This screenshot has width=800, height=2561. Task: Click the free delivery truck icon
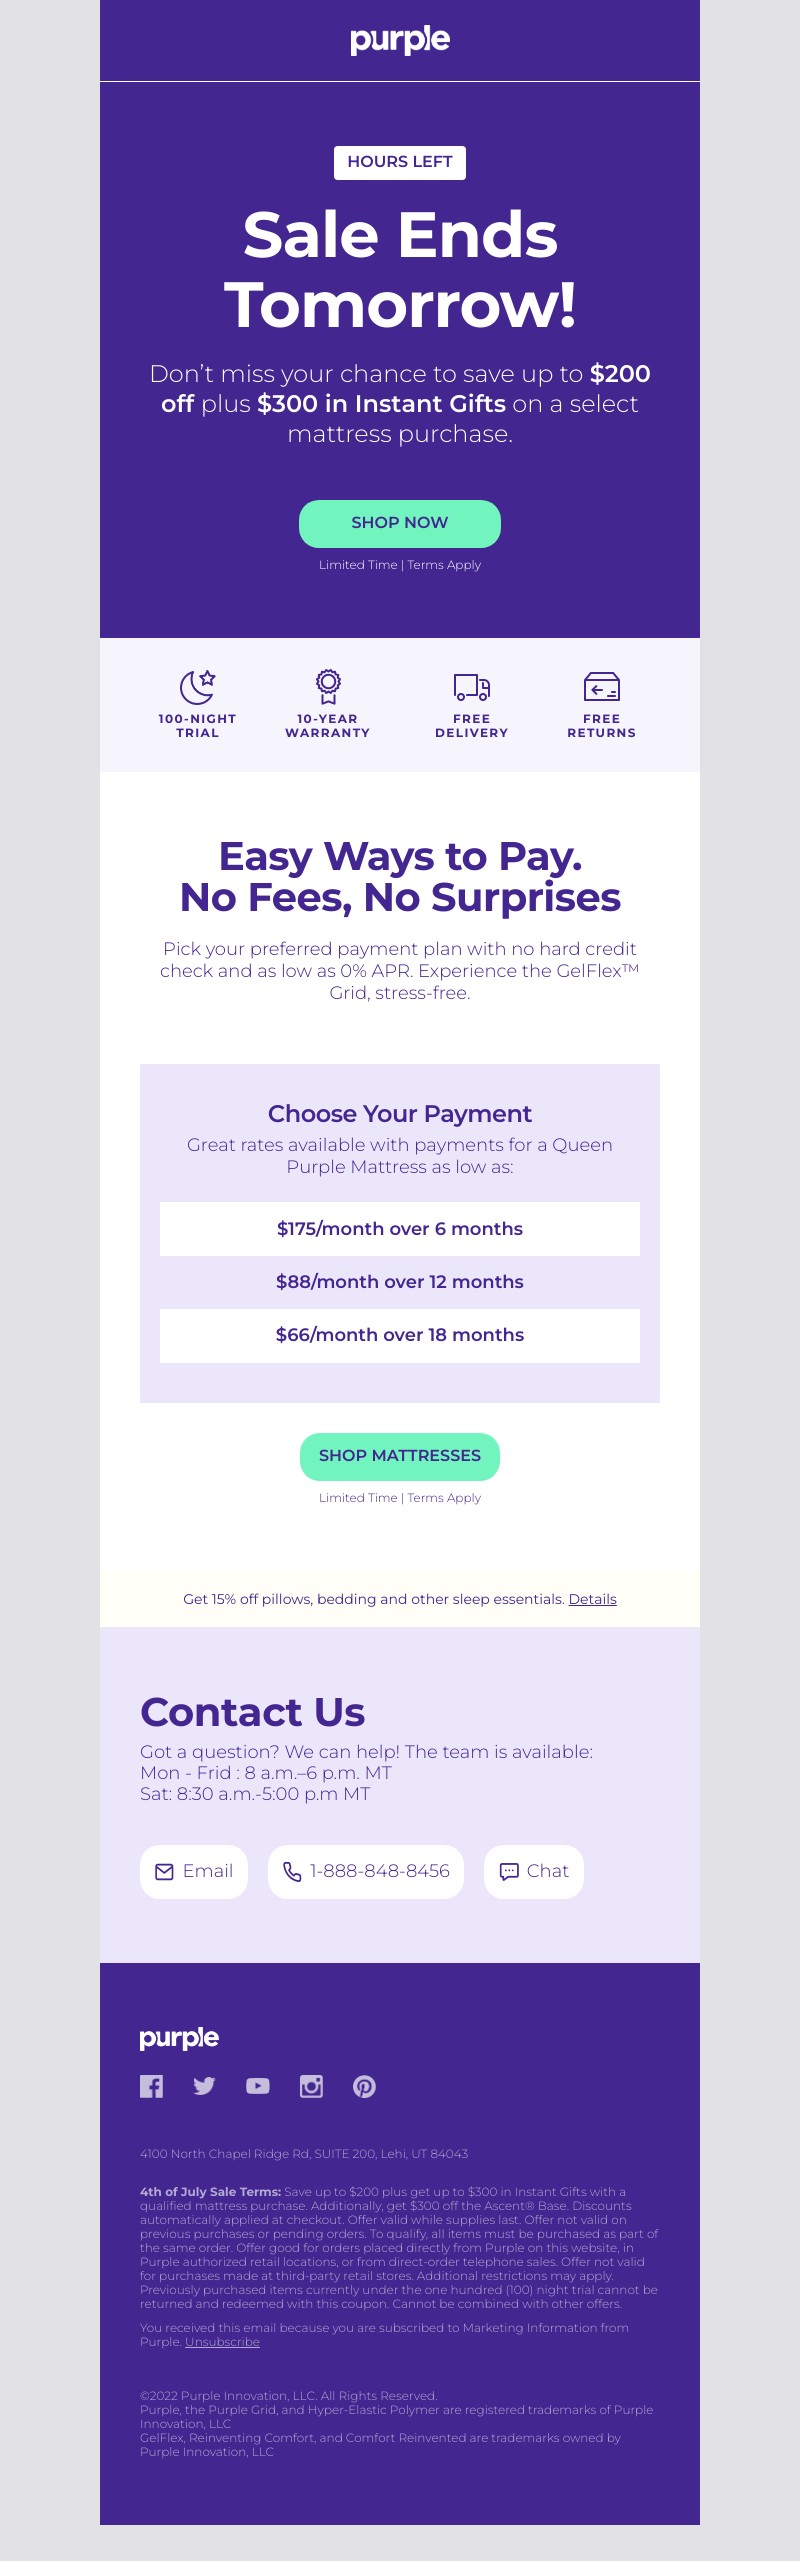(x=472, y=687)
